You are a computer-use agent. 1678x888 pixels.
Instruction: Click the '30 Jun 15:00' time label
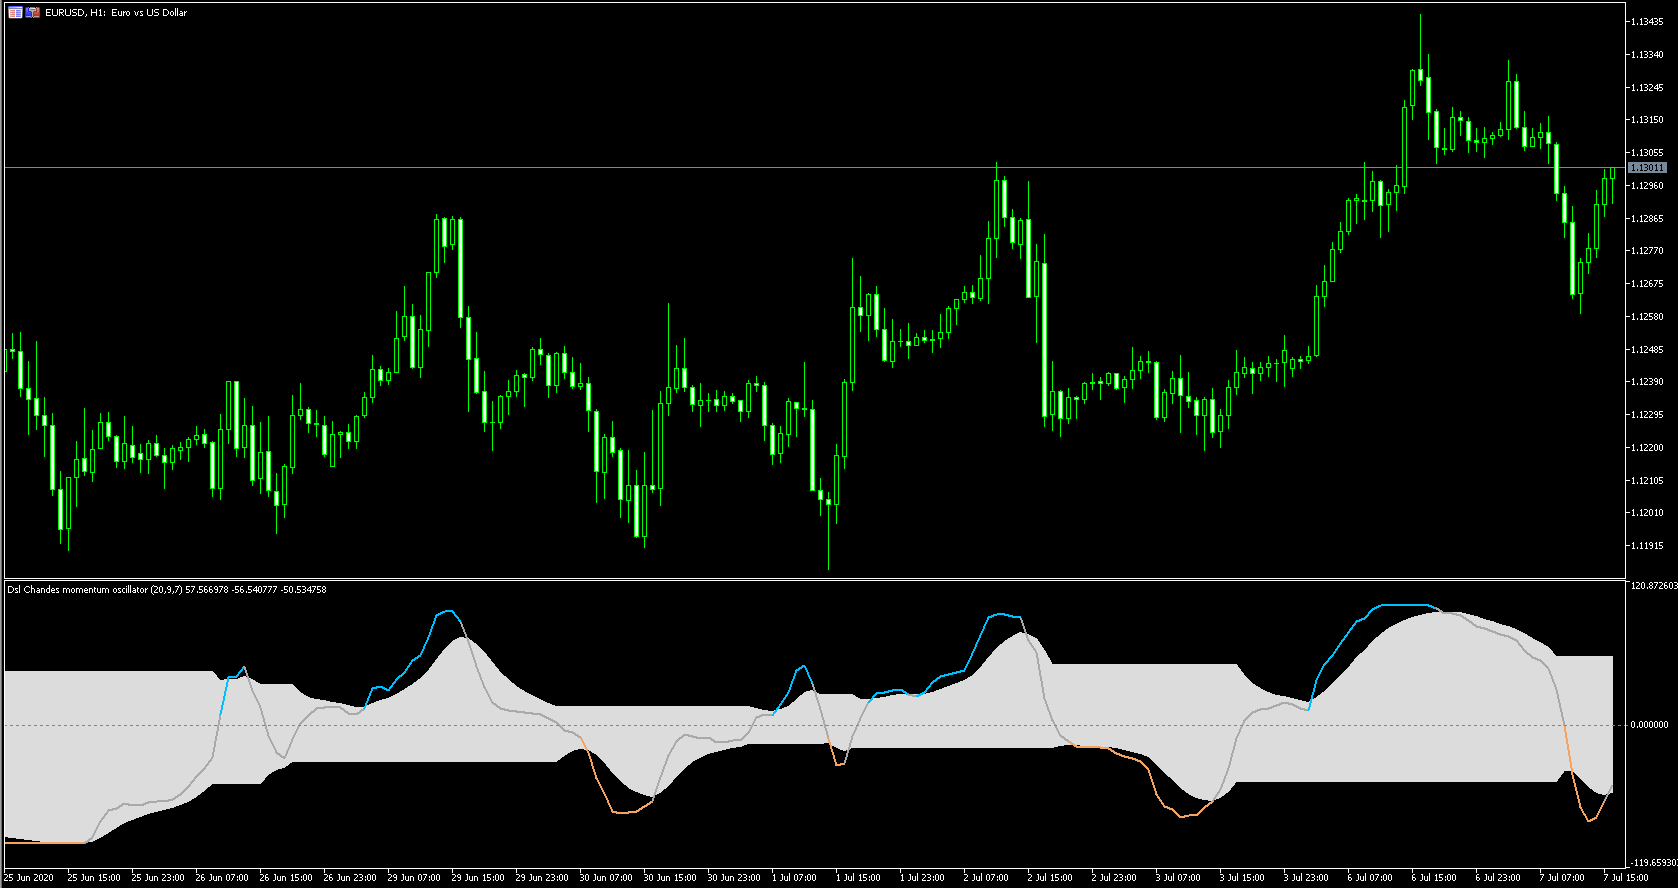[x=670, y=878]
